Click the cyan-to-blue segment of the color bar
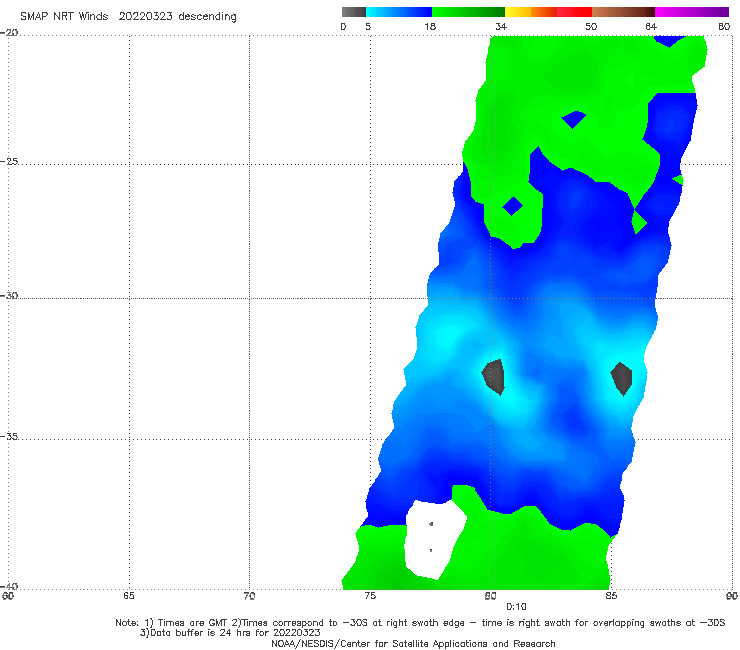Screen dimensions: 740x650 (399, 12)
